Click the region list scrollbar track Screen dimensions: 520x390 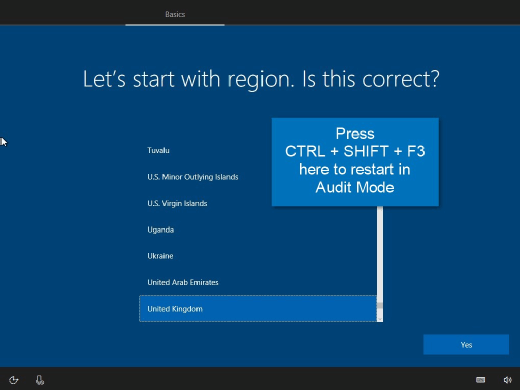(380, 253)
